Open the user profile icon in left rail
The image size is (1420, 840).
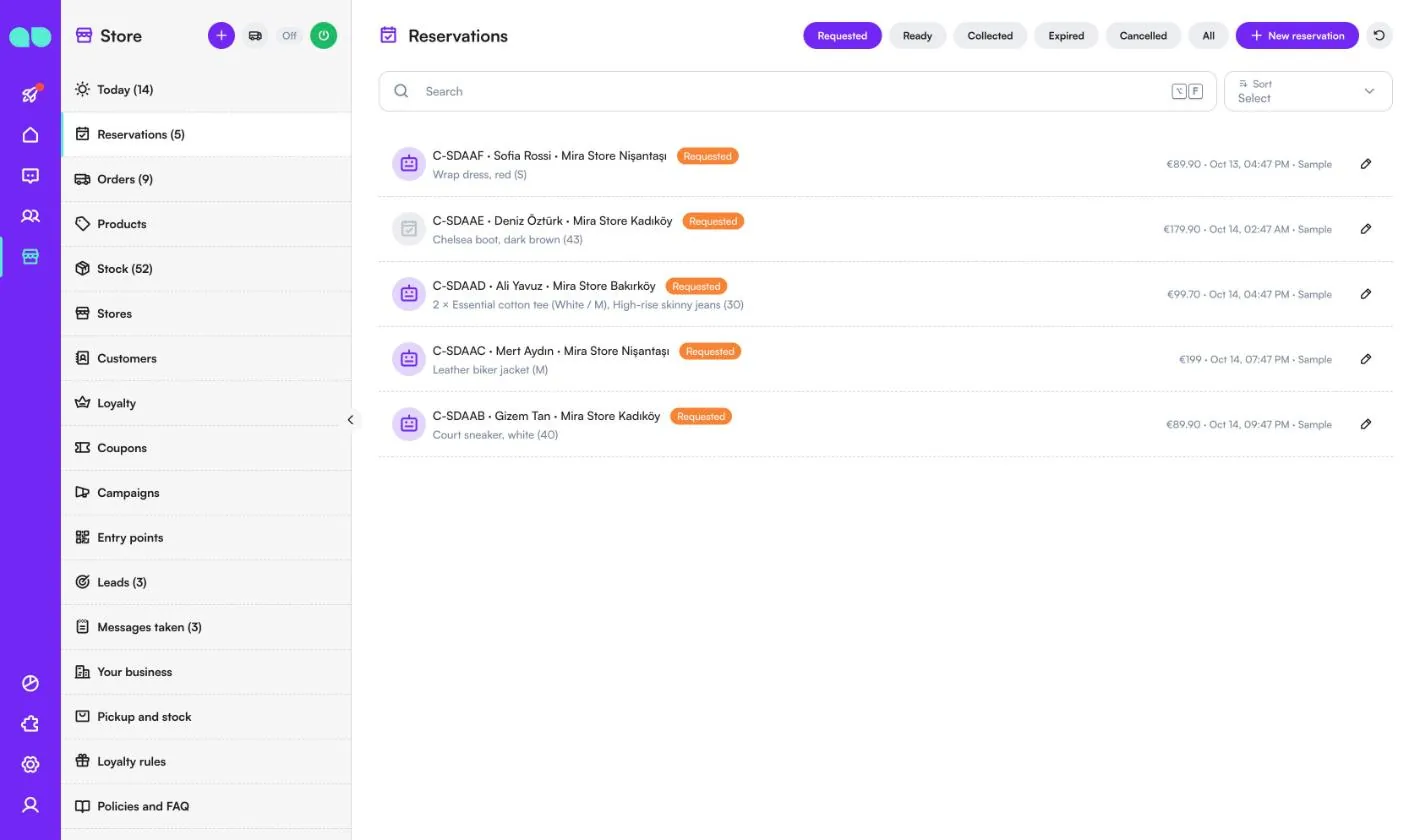click(30, 805)
